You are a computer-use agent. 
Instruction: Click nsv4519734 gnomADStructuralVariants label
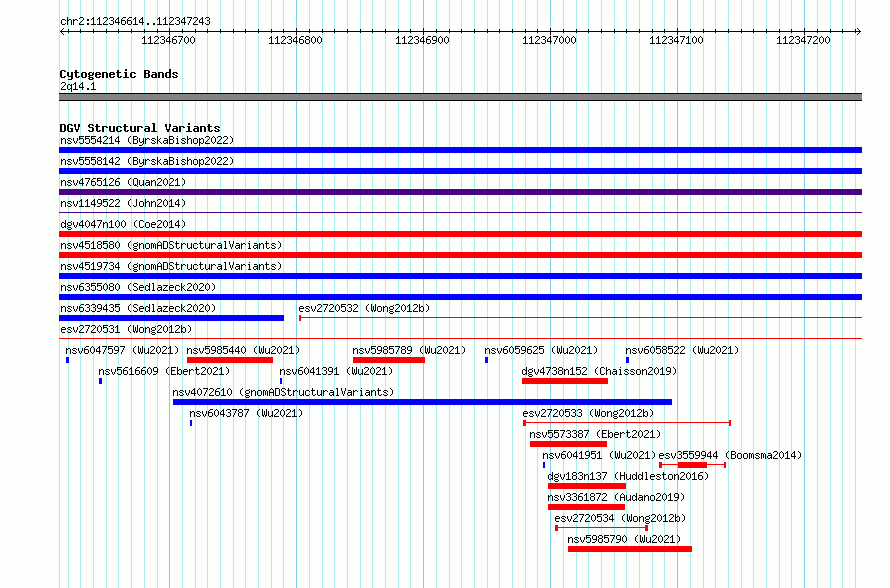click(171, 266)
